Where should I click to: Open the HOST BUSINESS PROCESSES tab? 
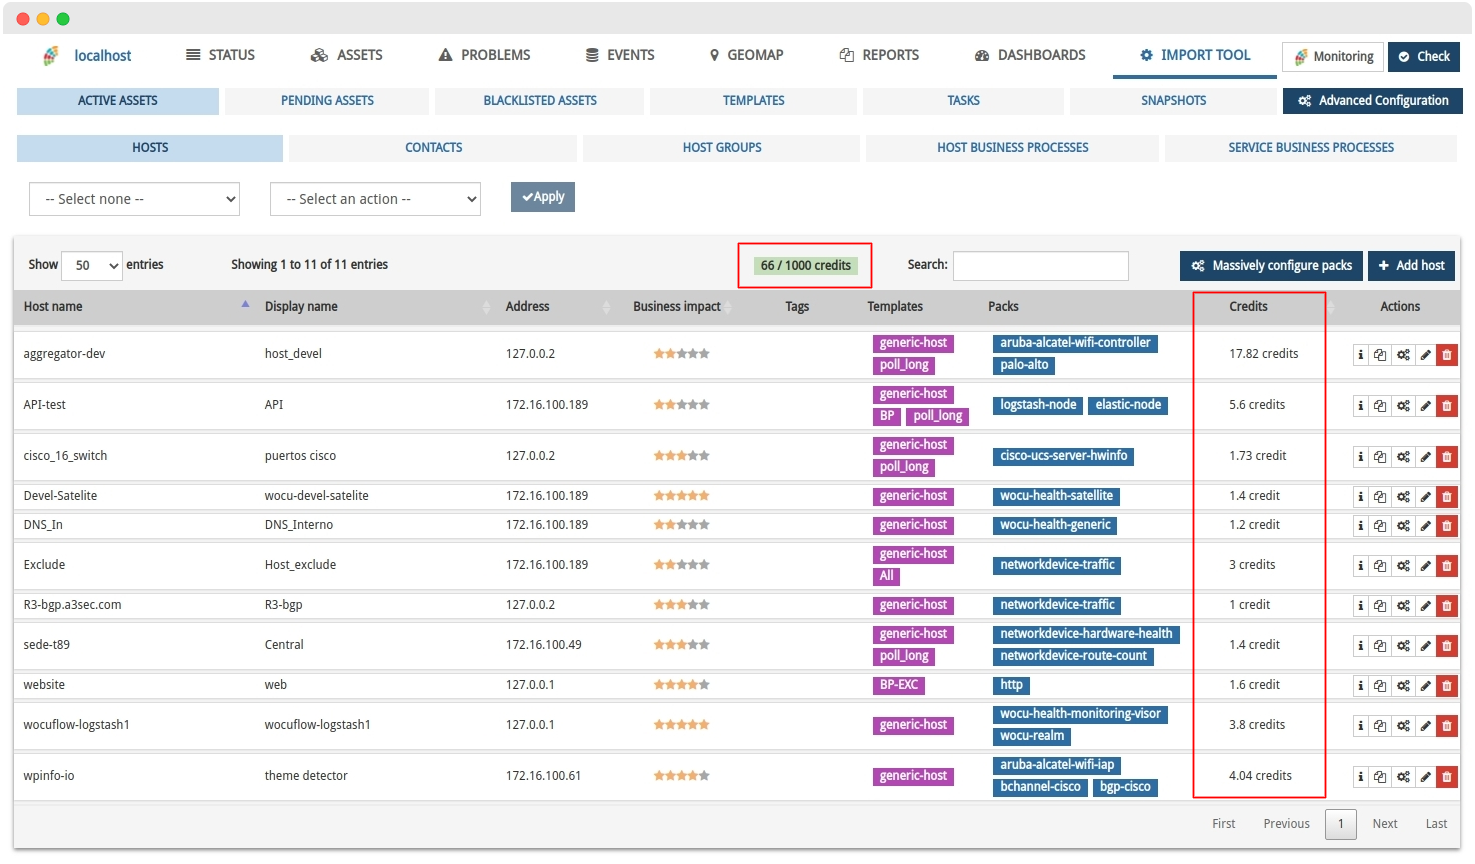tap(1013, 148)
